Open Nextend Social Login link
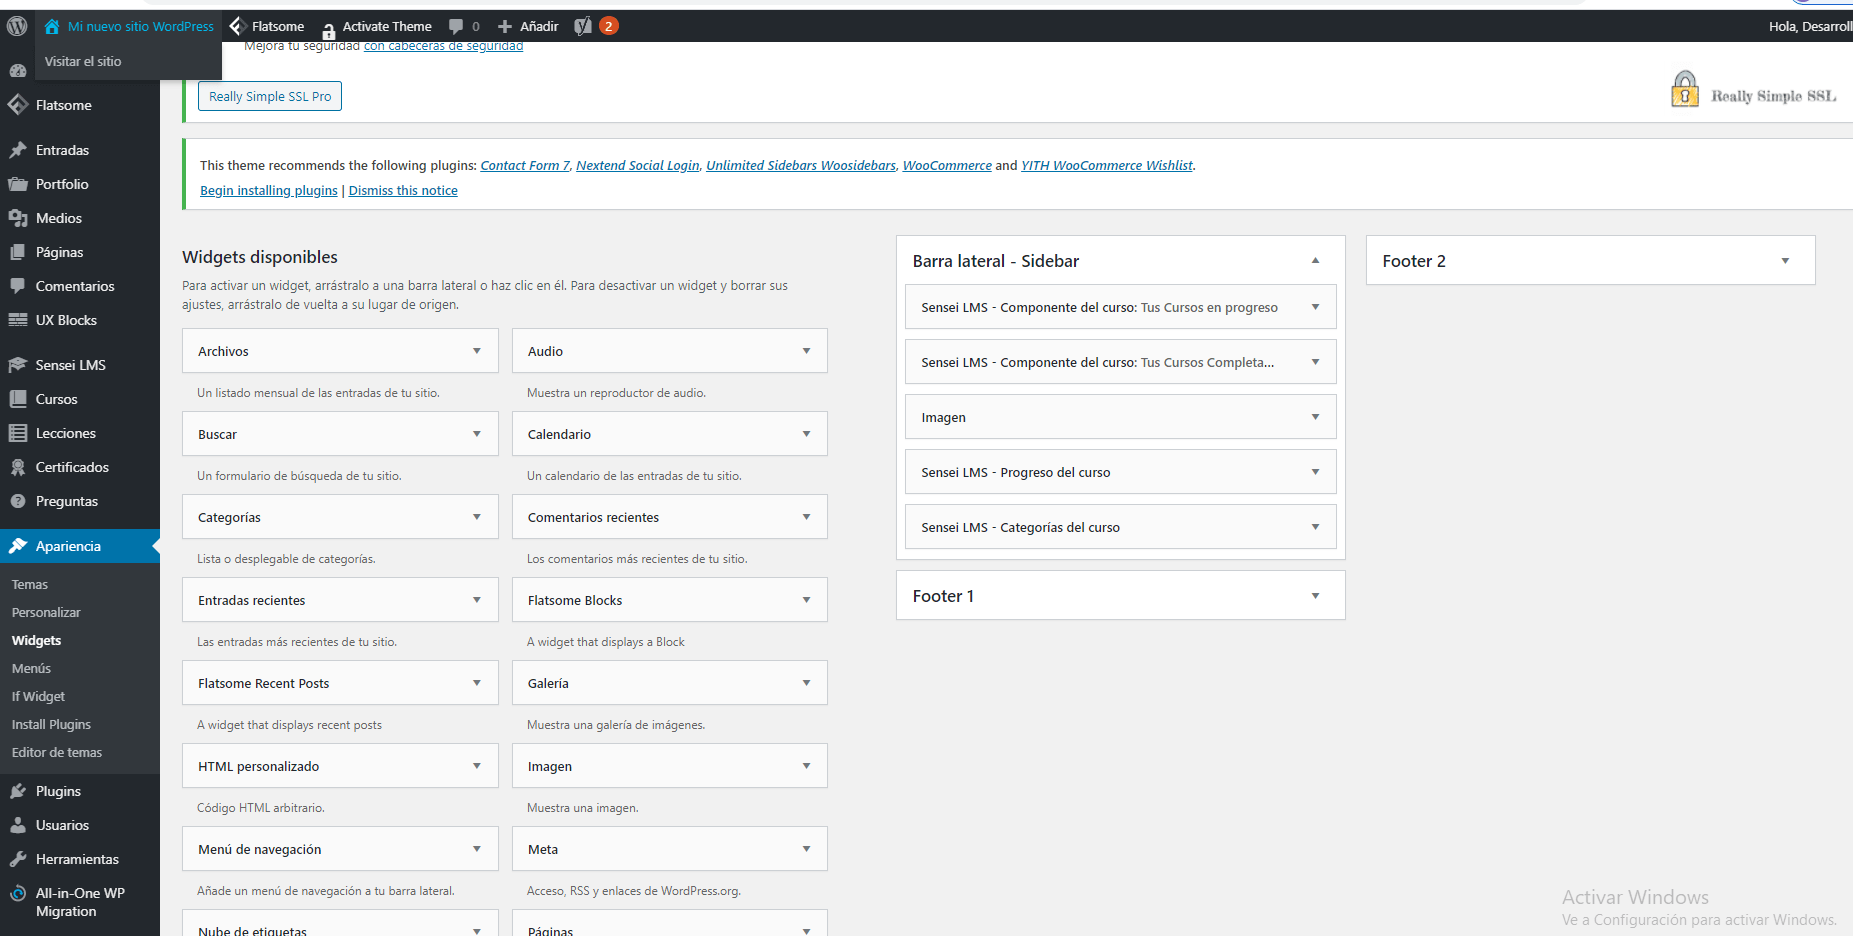Viewport: 1853px width, 936px height. point(638,166)
